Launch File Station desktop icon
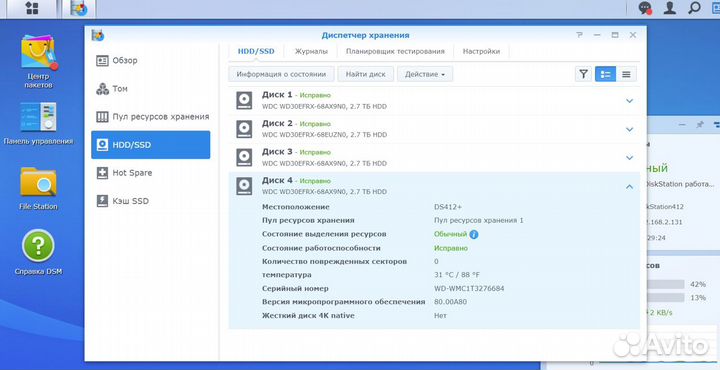This screenshot has height=370, width=720. 38,189
